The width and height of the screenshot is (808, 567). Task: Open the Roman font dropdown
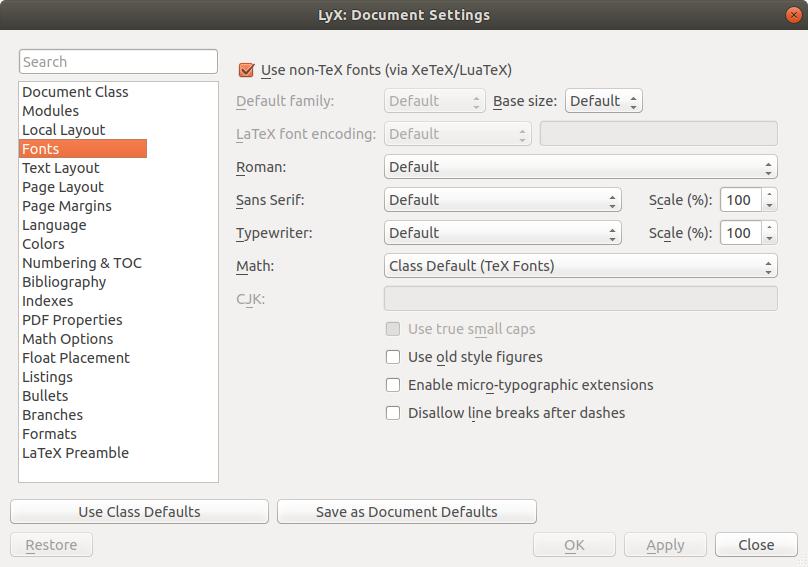[580, 167]
